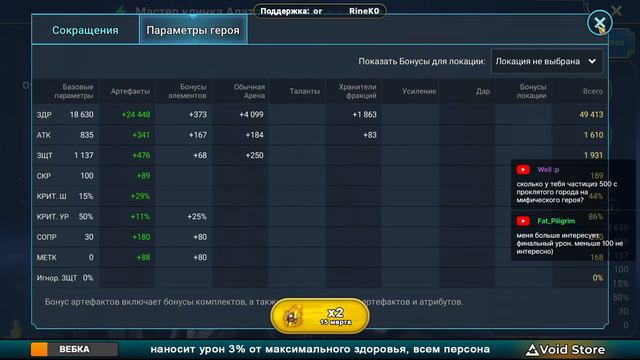Click the Дар column header
Viewport: 640px width, 360px height.
483,91
